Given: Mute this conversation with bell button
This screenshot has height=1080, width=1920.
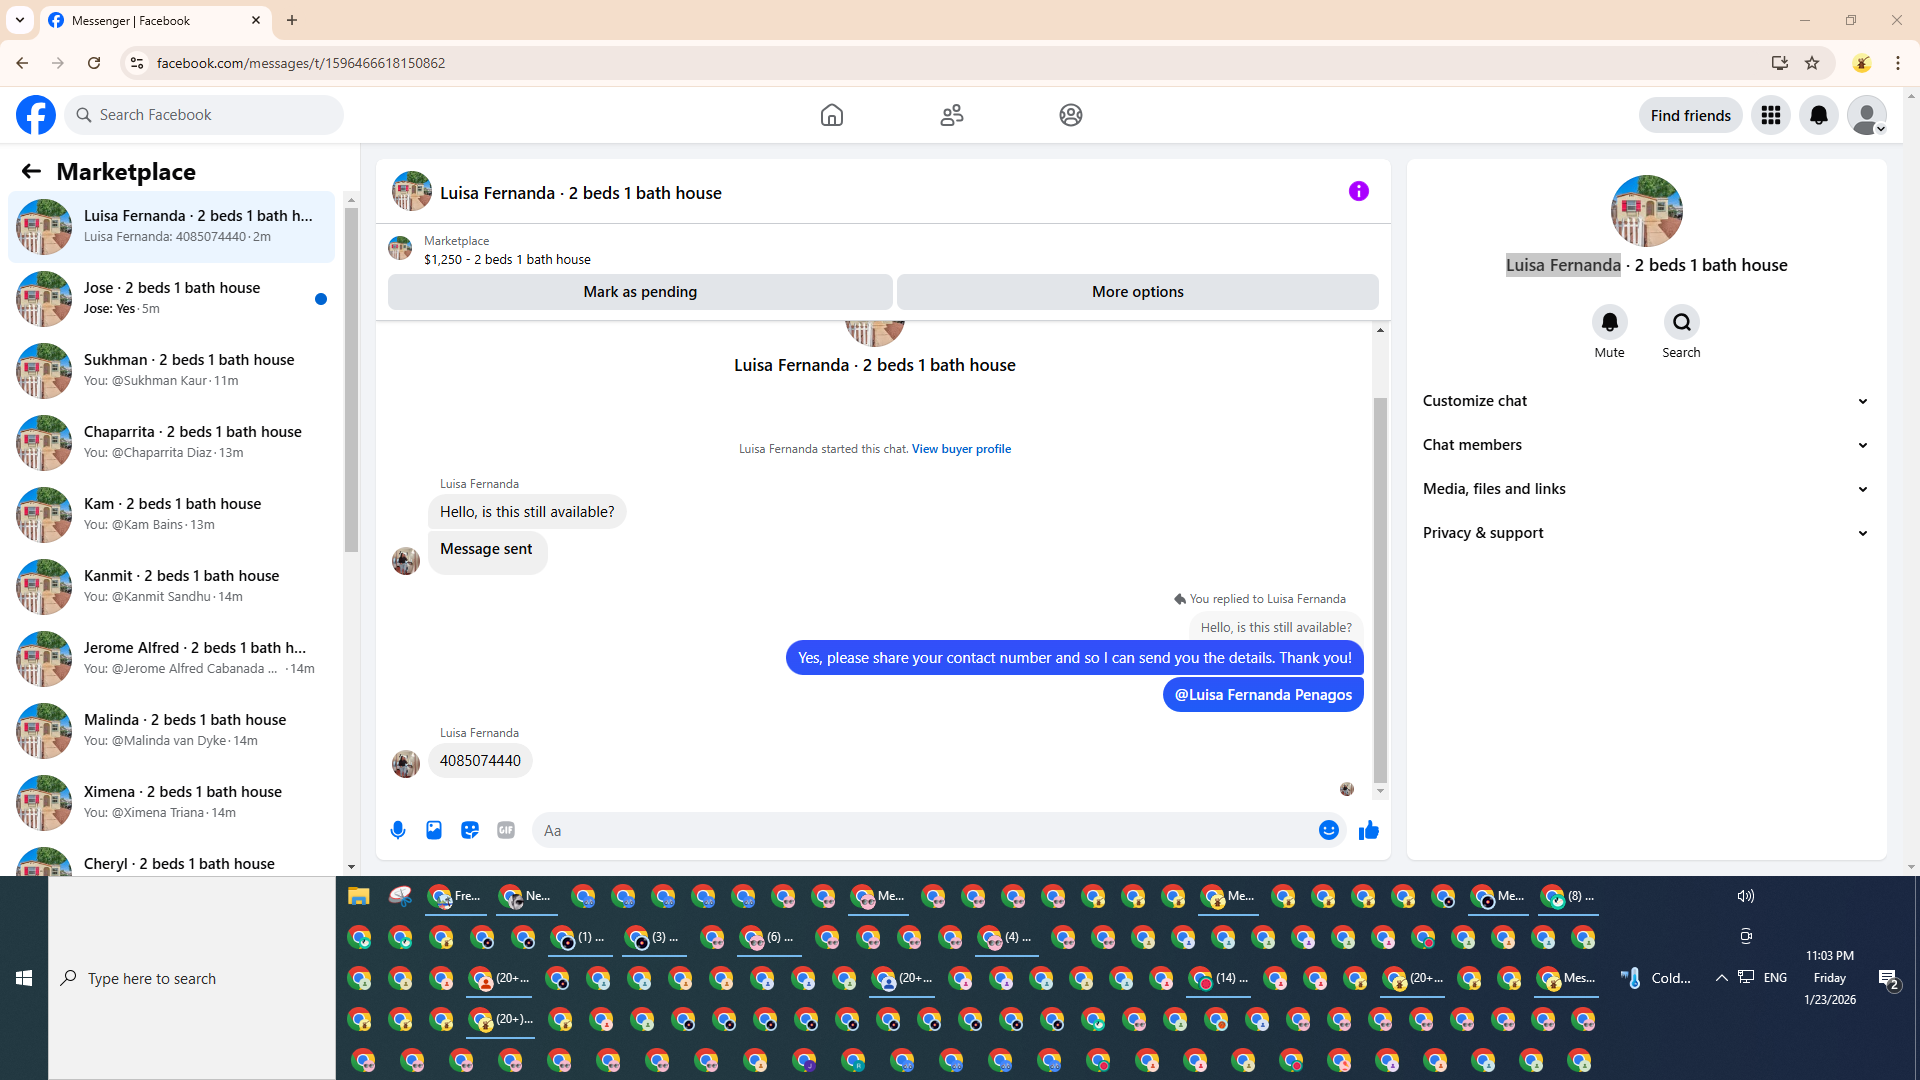Looking at the screenshot, I should point(1609,322).
